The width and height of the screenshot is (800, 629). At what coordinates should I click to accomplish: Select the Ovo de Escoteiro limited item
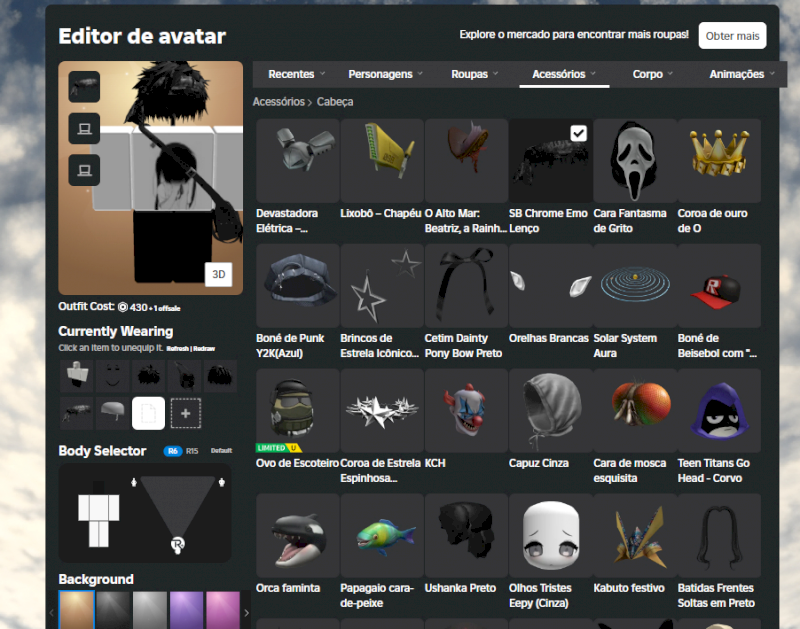coord(298,411)
